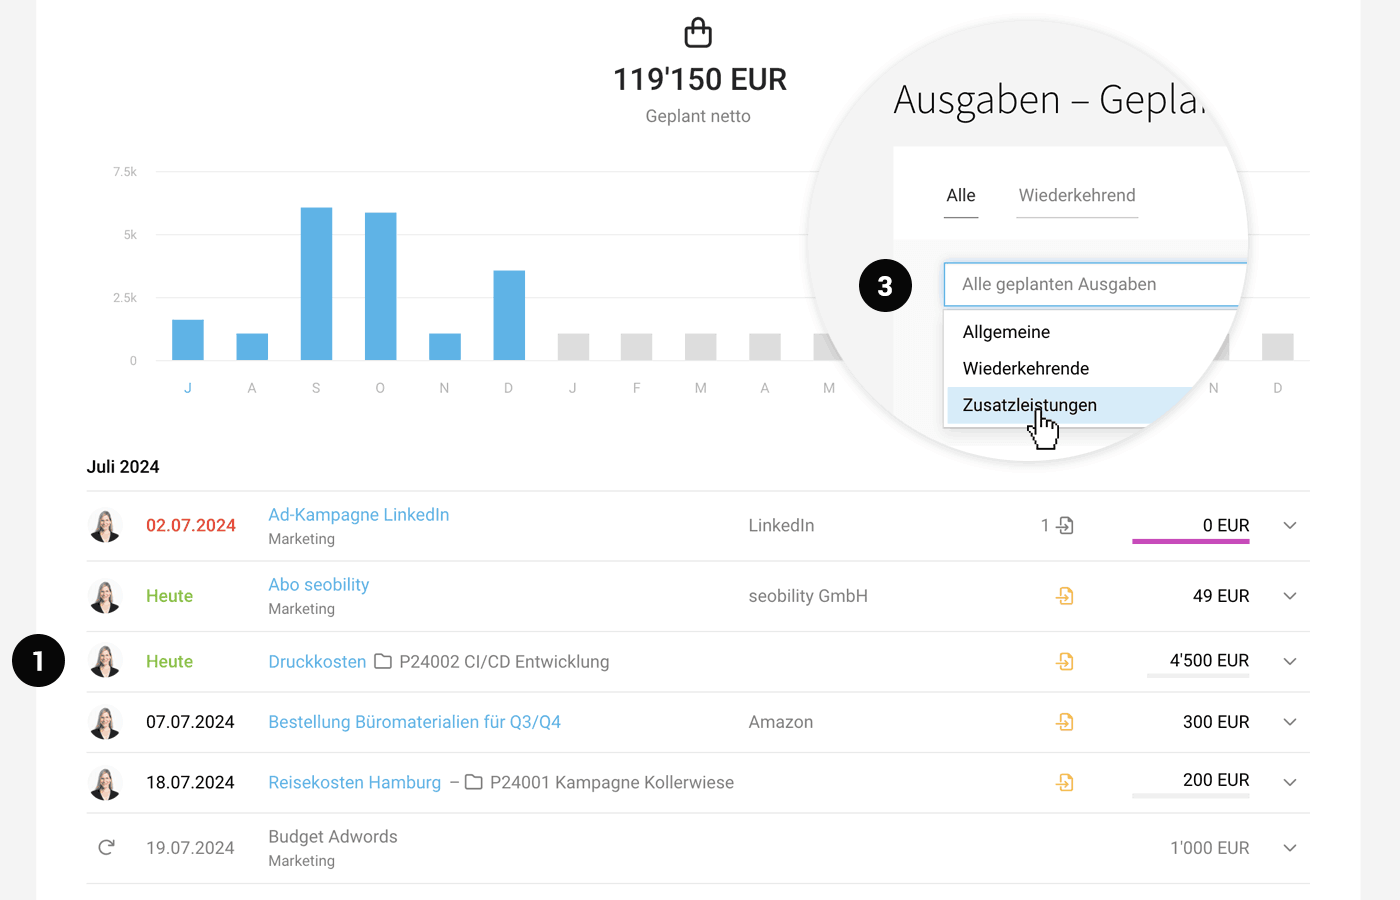Click the avatar in the Bestellung Büromaterialien row
Viewport: 1400px width, 900px height.
pyautogui.click(x=105, y=722)
